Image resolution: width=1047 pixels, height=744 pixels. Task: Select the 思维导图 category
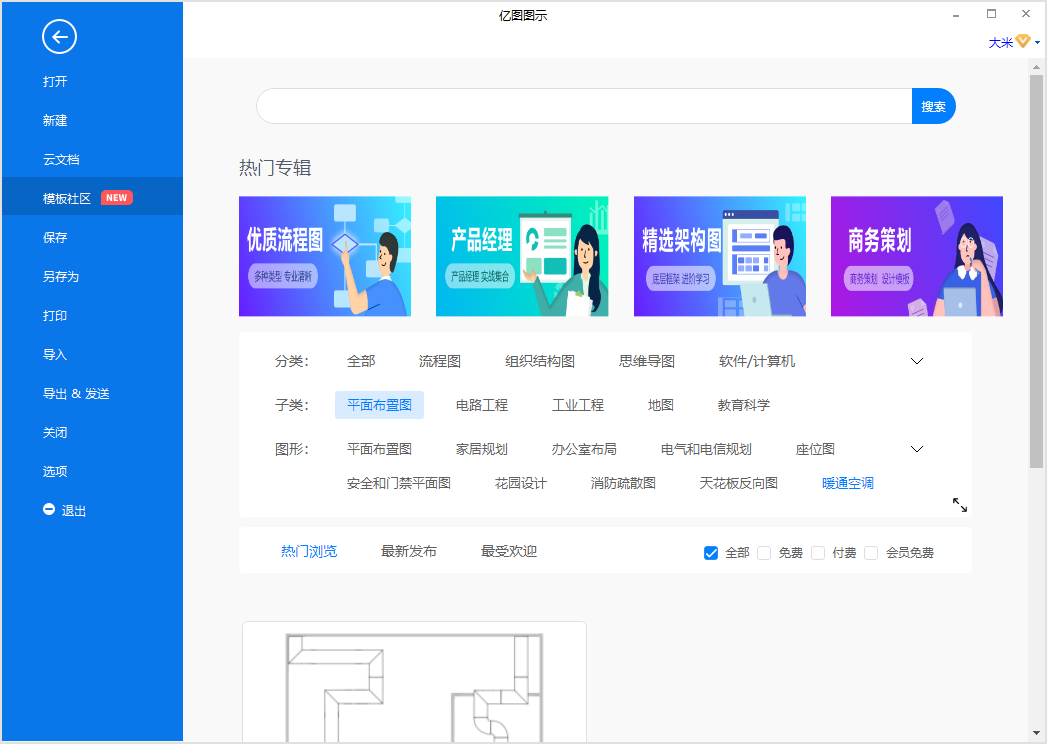(x=647, y=361)
